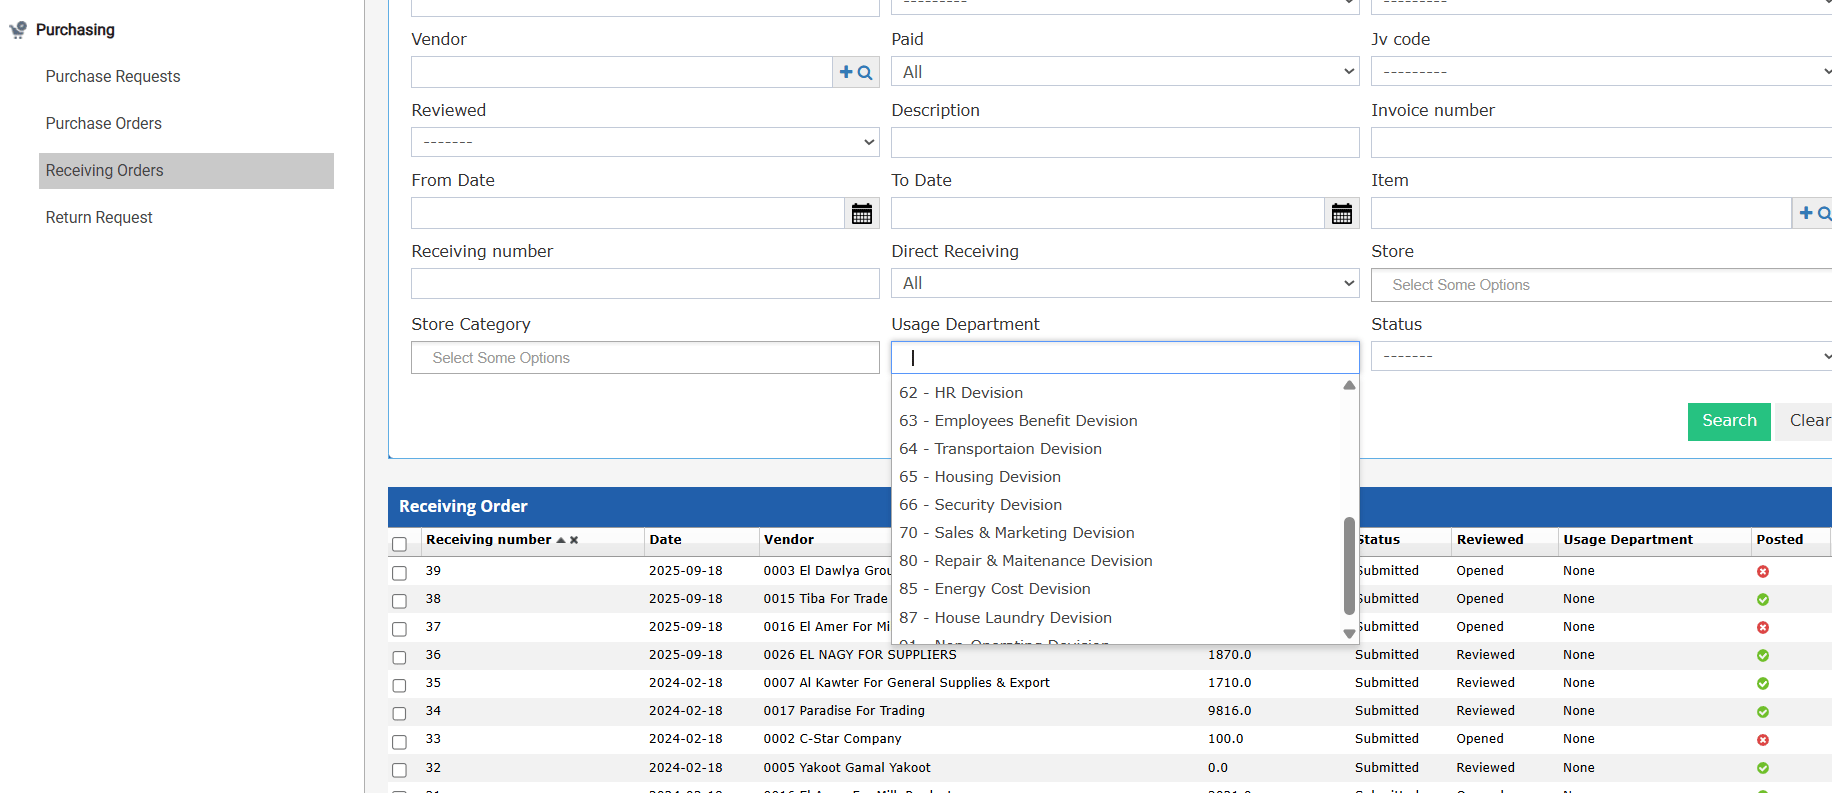1832x793 pixels.
Task: Open the Direct Receiving dropdown
Action: [x=1125, y=283]
